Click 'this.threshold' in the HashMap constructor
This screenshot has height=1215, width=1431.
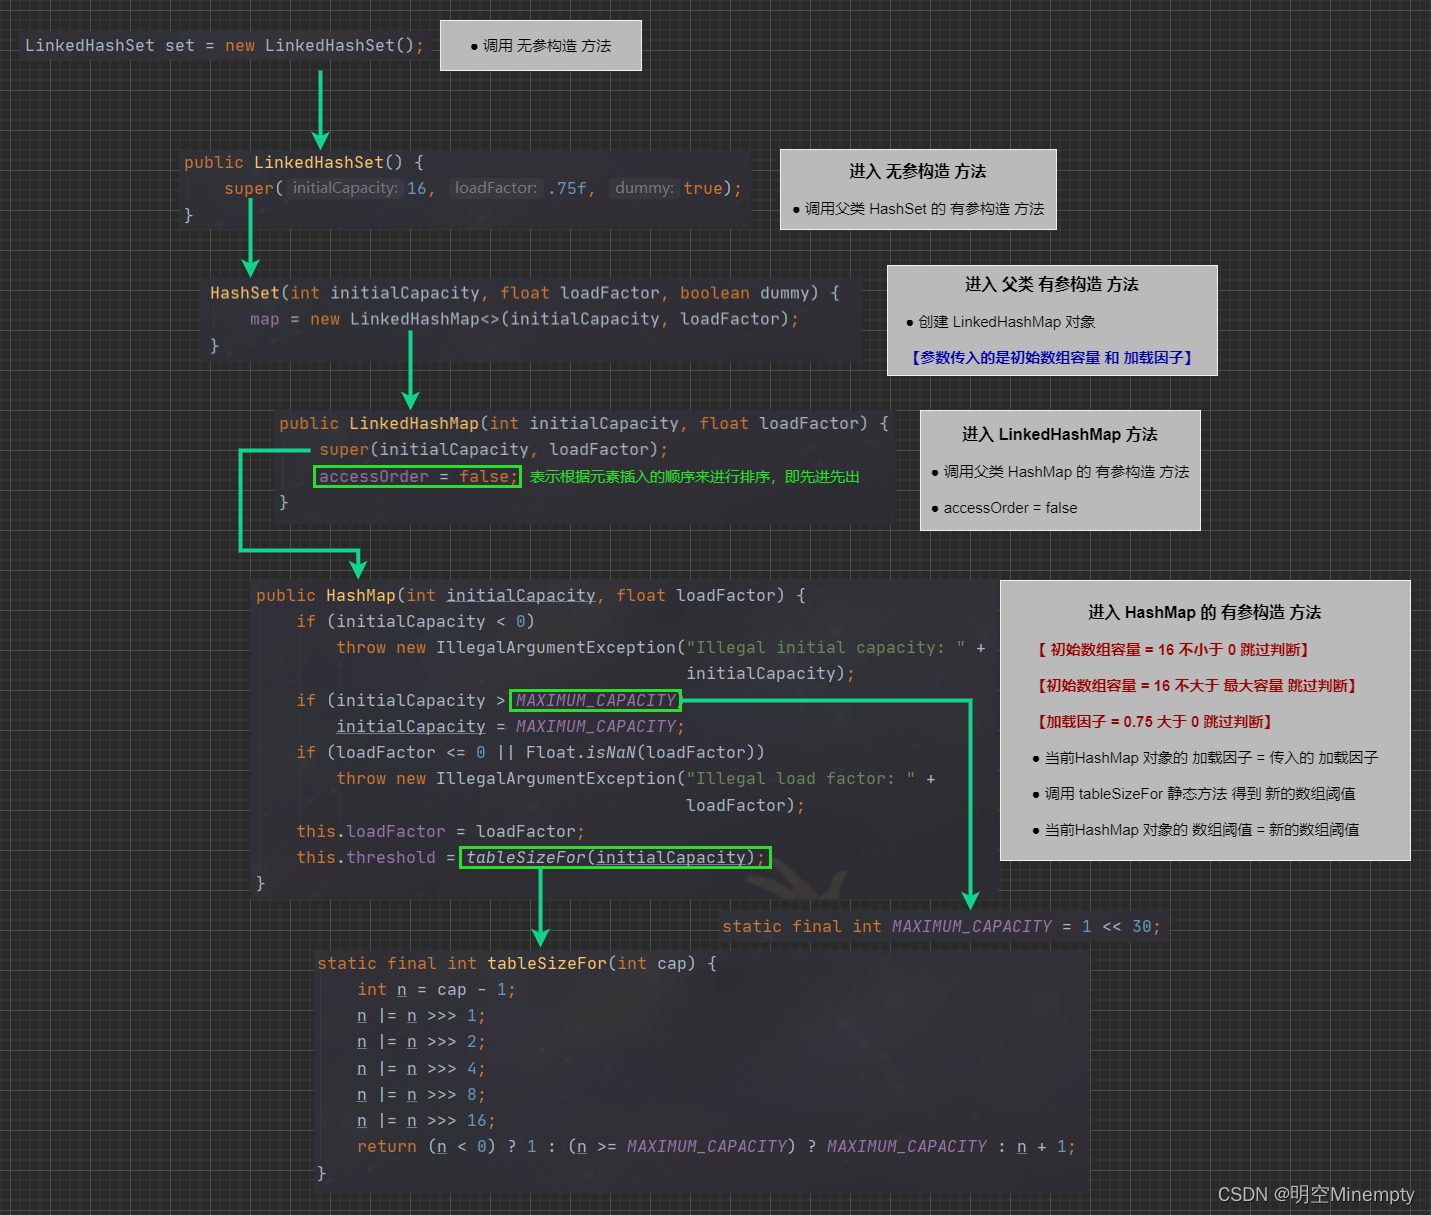[366, 857]
